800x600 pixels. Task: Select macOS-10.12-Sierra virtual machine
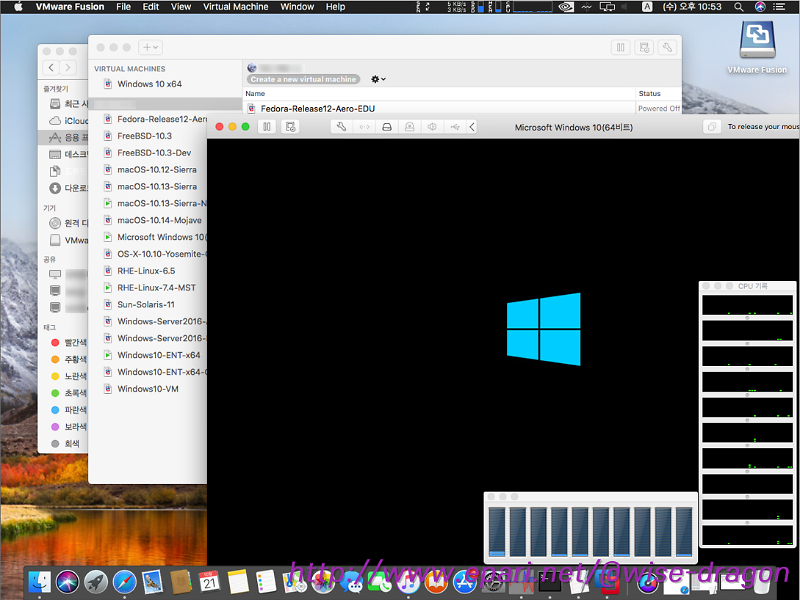coord(157,169)
